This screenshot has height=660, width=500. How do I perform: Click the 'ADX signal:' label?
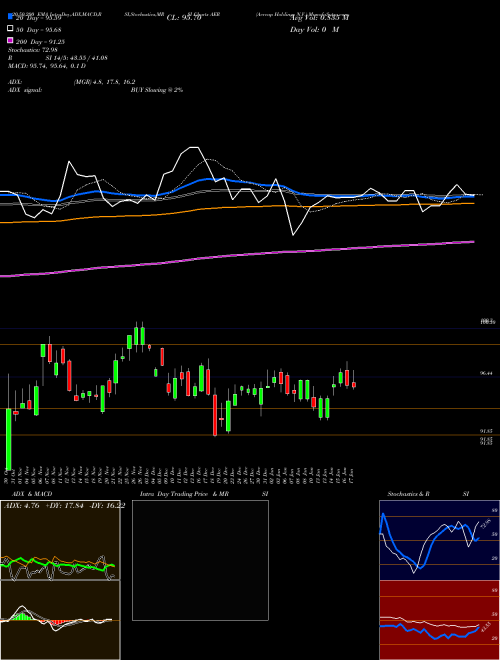click(24, 90)
